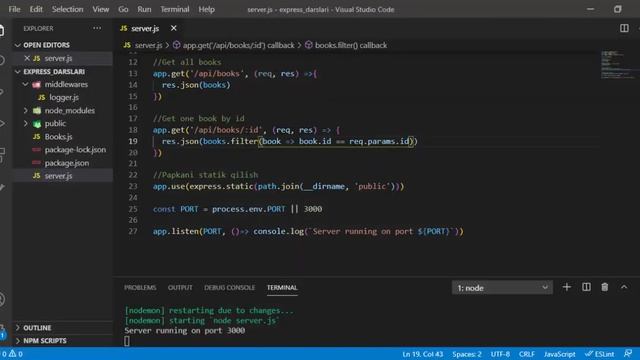This screenshot has width=640, height=360.
Task: Open the Help menu
Action: coord(207,9)
